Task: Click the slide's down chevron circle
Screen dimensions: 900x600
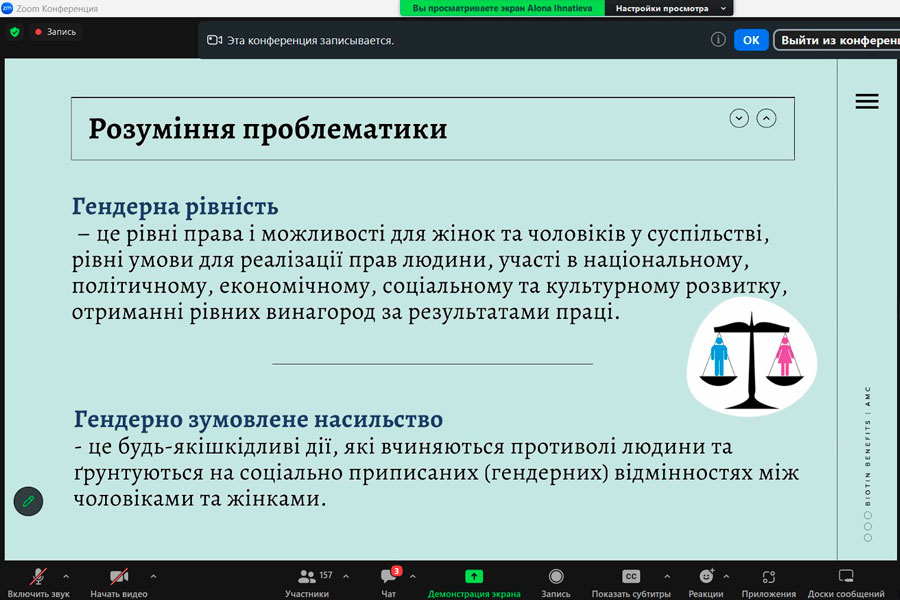Action: coord(739,118)
